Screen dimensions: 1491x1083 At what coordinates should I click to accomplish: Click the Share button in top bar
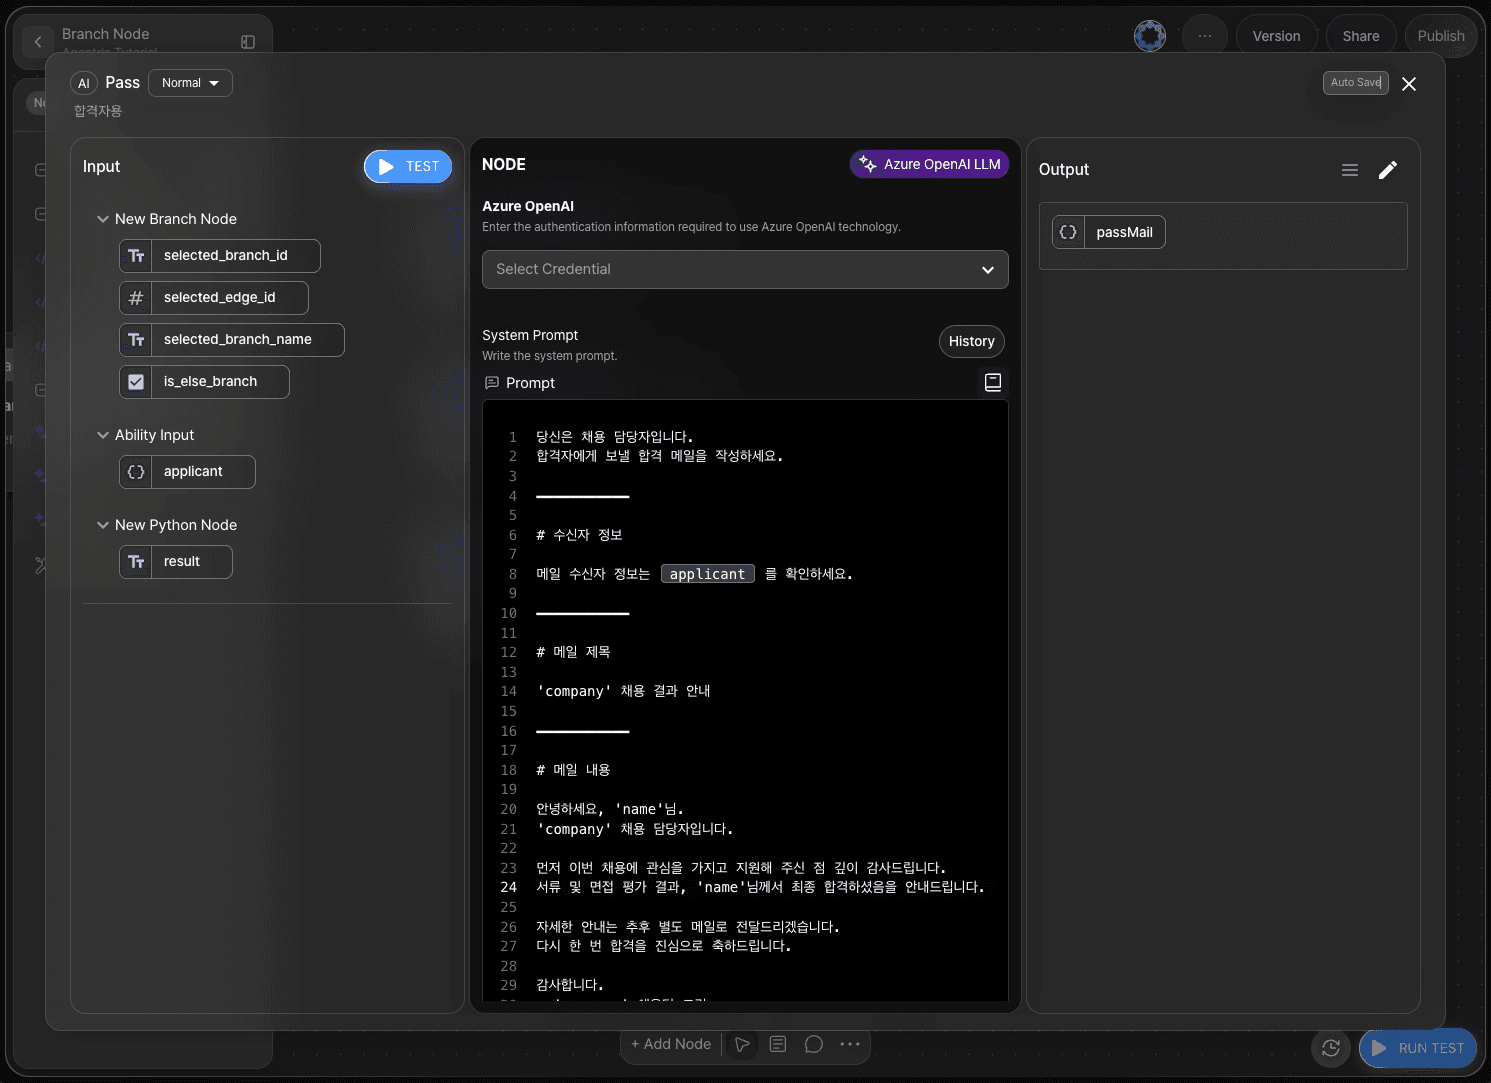pyautogui.click(x=1361, y=36)
